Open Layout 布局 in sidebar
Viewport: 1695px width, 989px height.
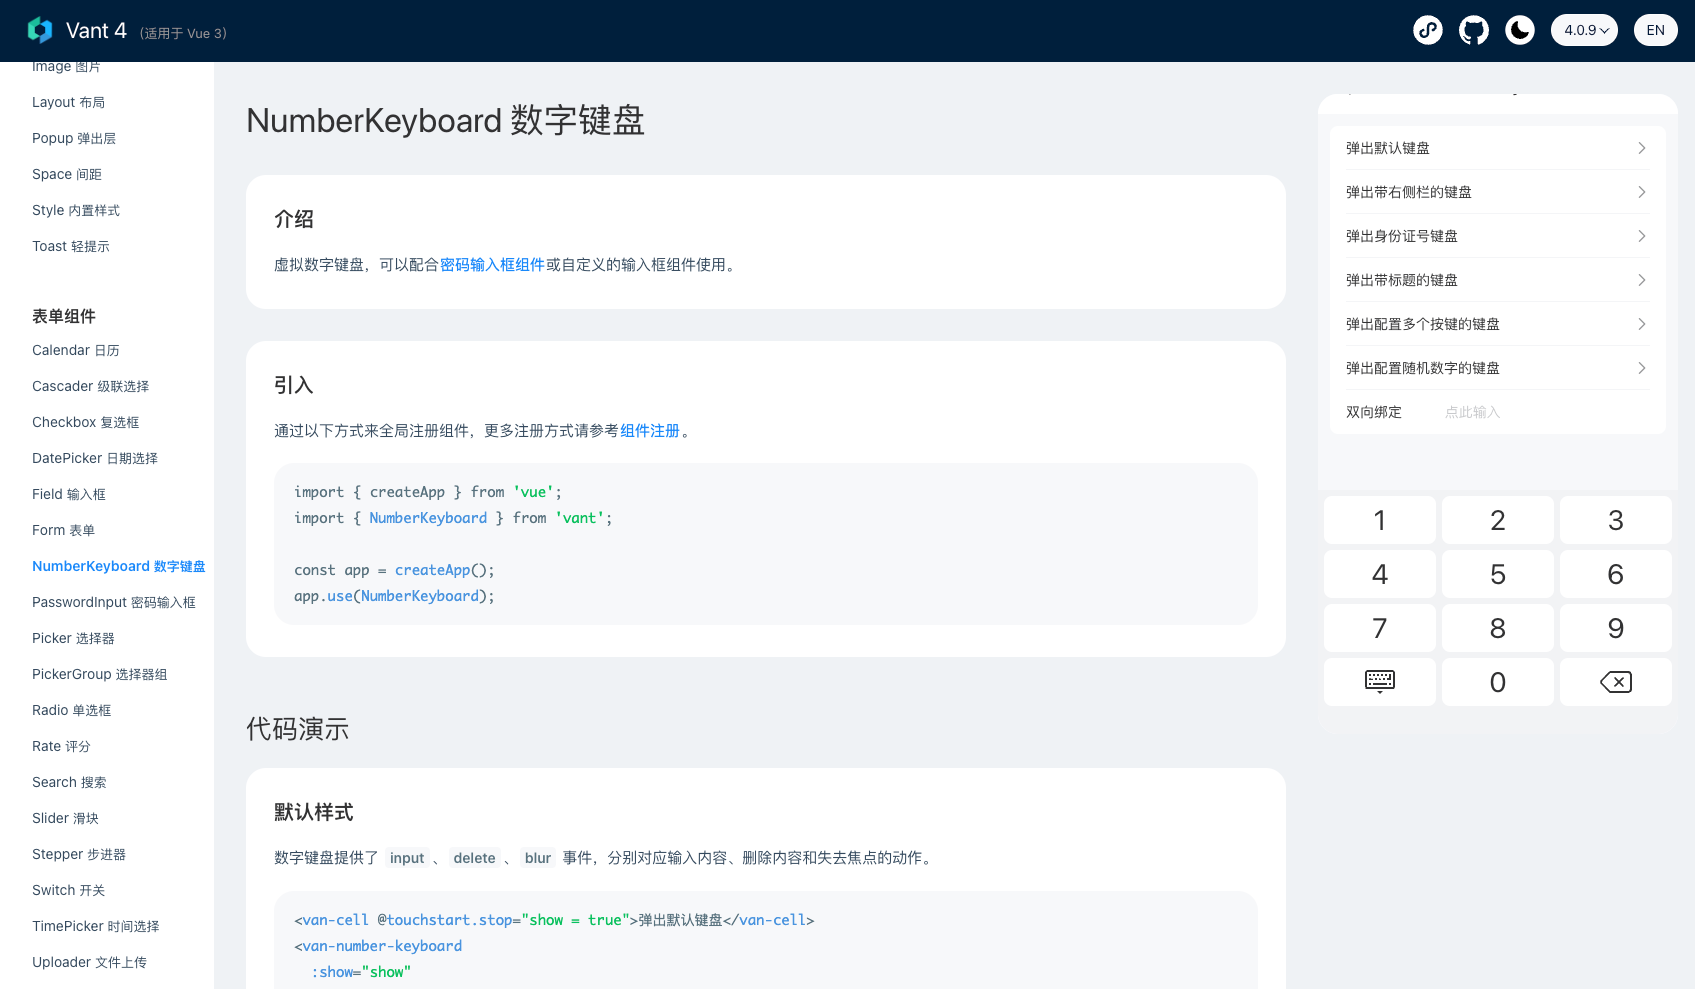pos(68,102)
